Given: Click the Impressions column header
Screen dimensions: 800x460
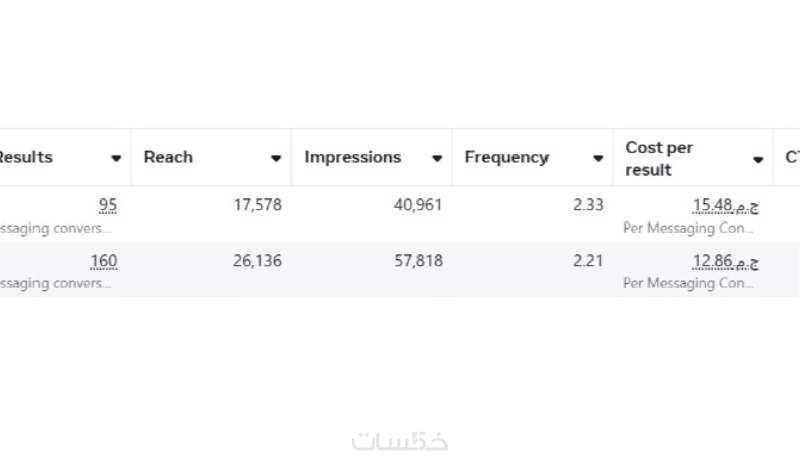Looking at the screenshot, I should [352, 157].
